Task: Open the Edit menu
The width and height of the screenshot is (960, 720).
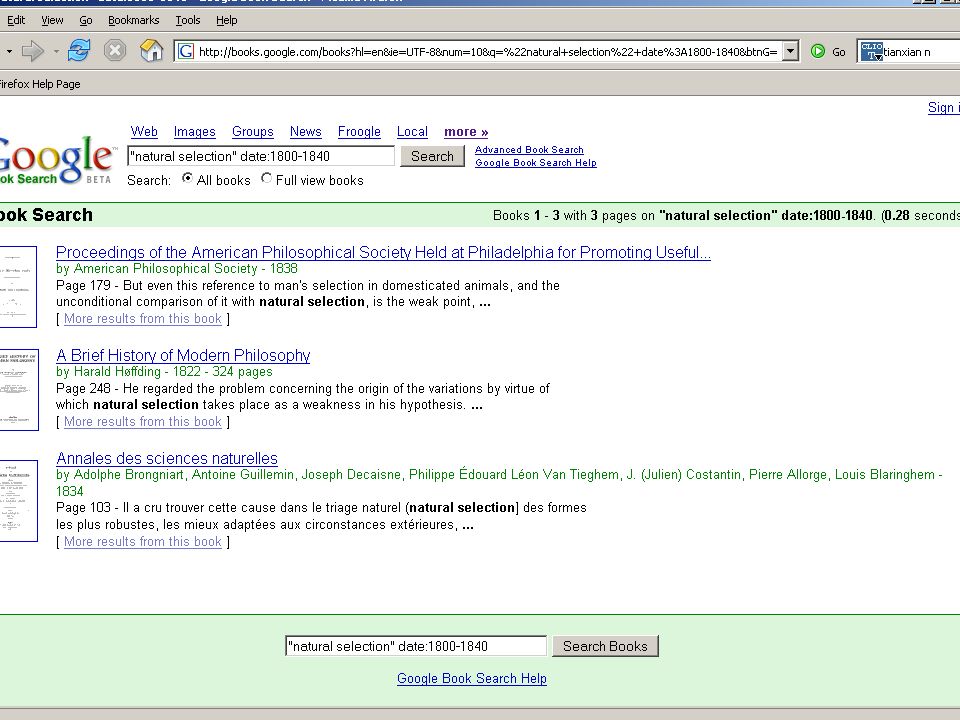Action: 16,20
